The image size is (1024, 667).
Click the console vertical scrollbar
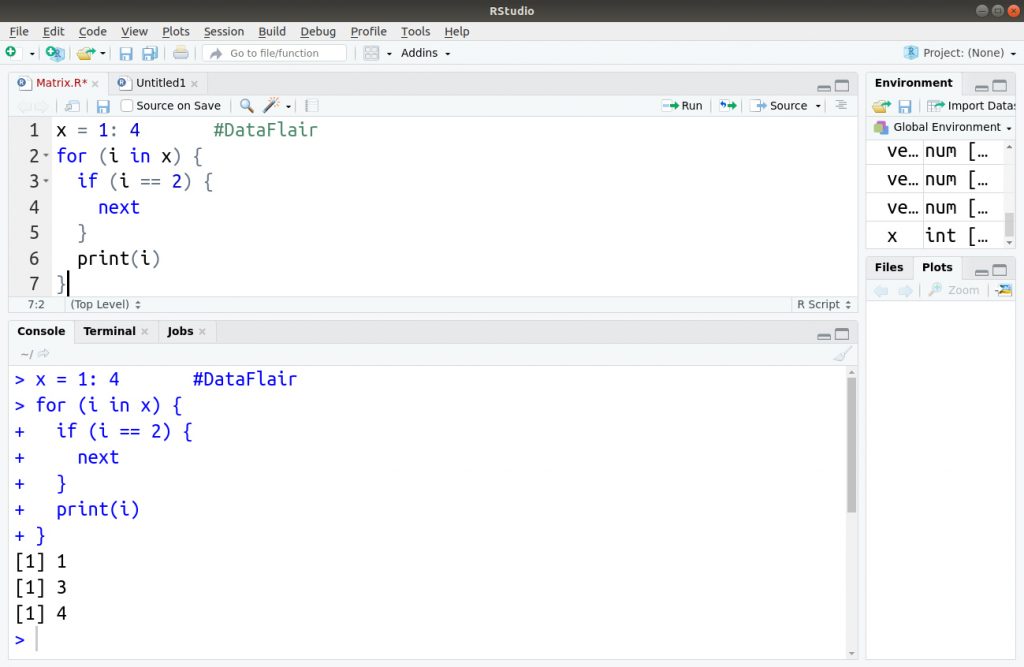(852, 444)
